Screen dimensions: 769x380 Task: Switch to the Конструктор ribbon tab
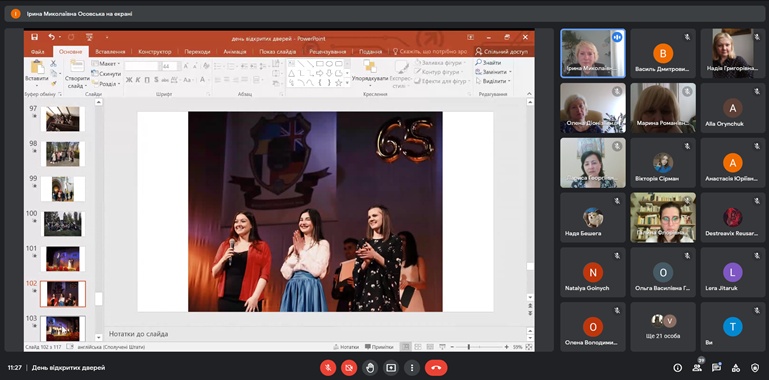154,51
